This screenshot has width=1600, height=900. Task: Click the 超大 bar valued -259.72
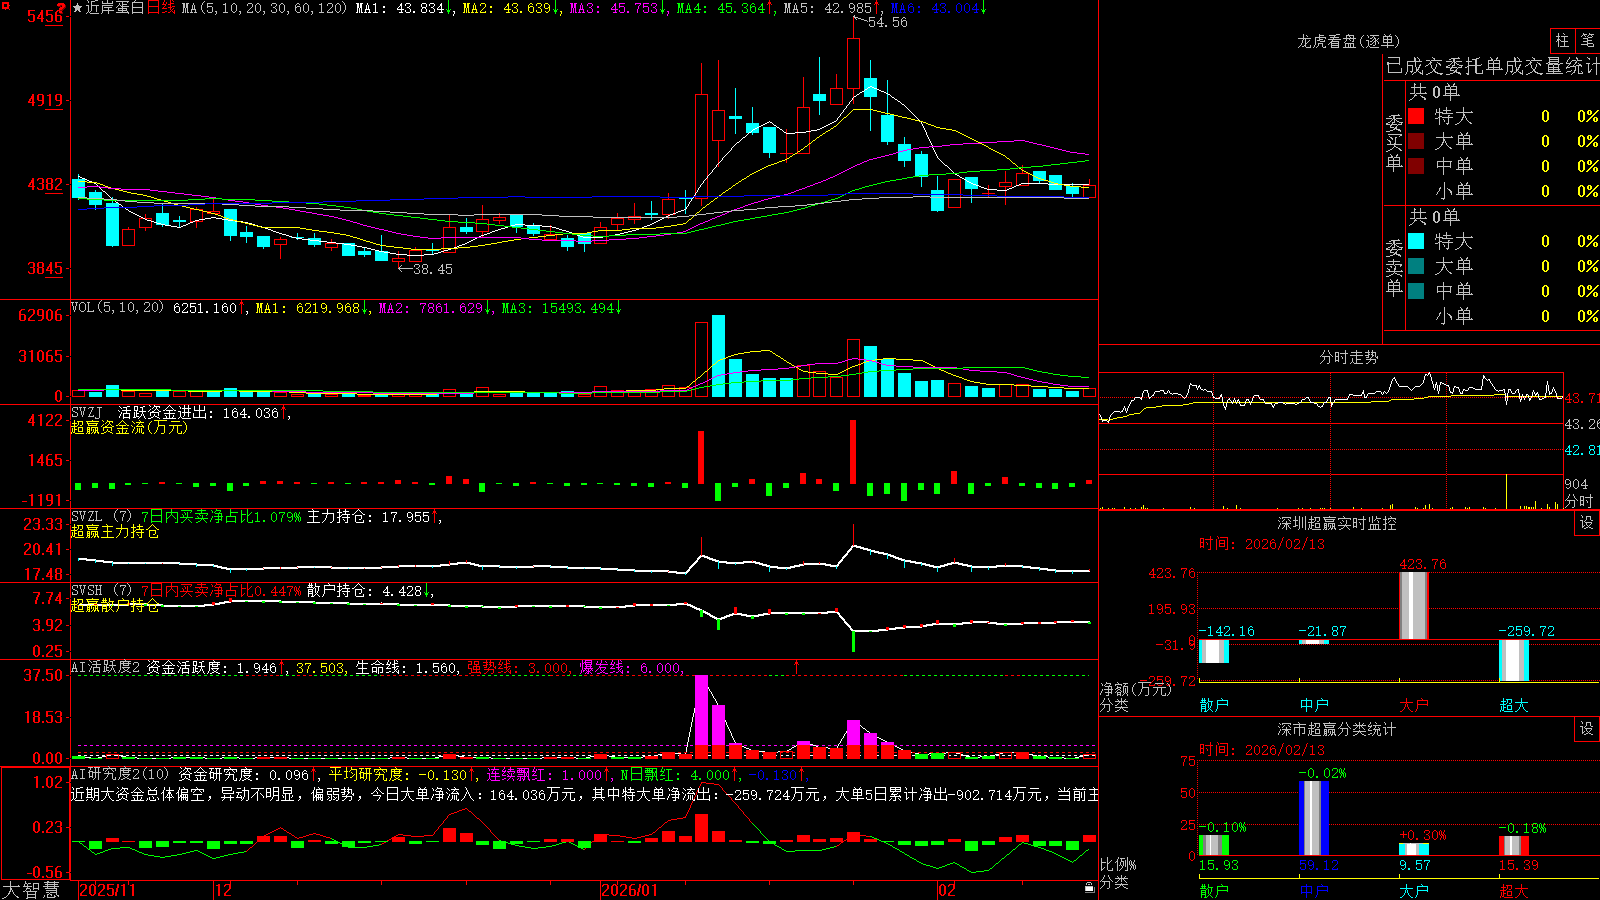pos(1514,660)
